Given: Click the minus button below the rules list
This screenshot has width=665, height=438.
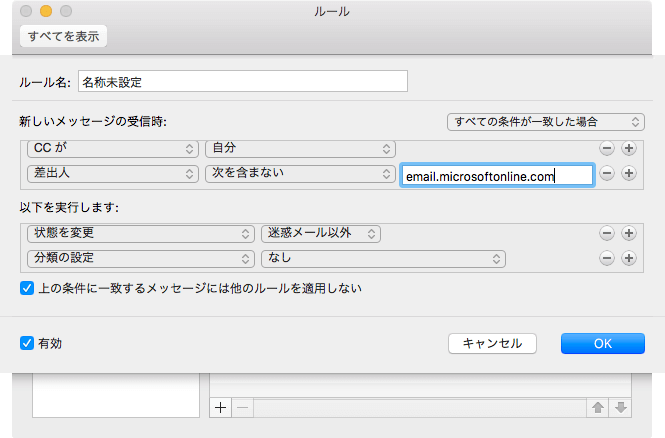Looking at the screenshot, I should (243, 408).
